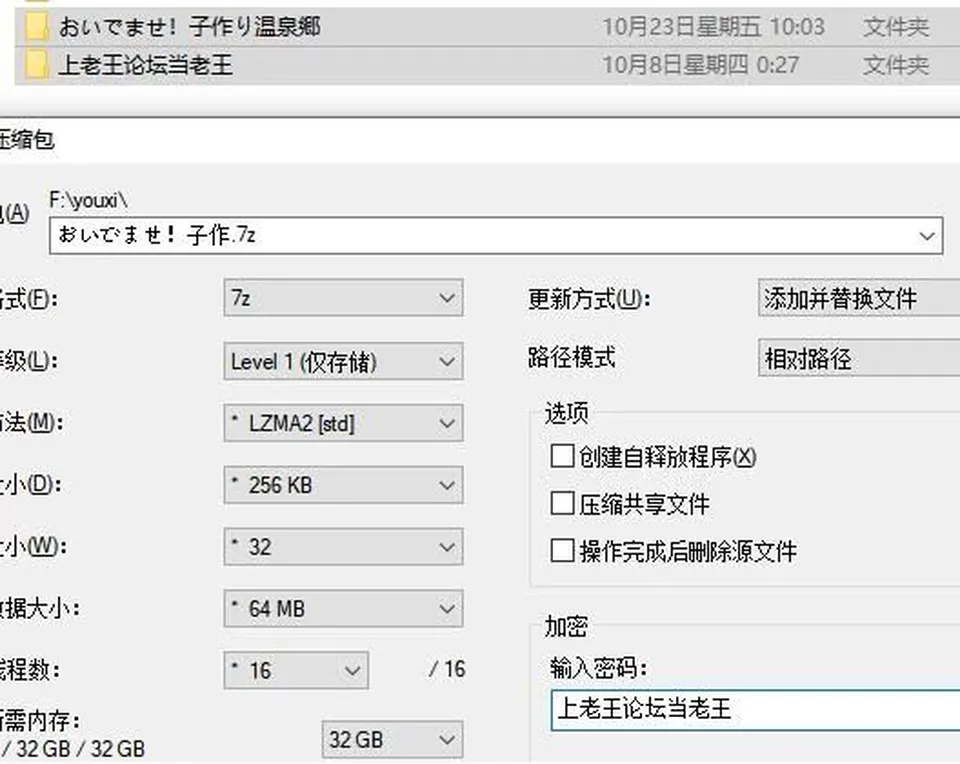
Task: Click folder icon of 上老王论坛当老王 row
Action: click(37, 65)
